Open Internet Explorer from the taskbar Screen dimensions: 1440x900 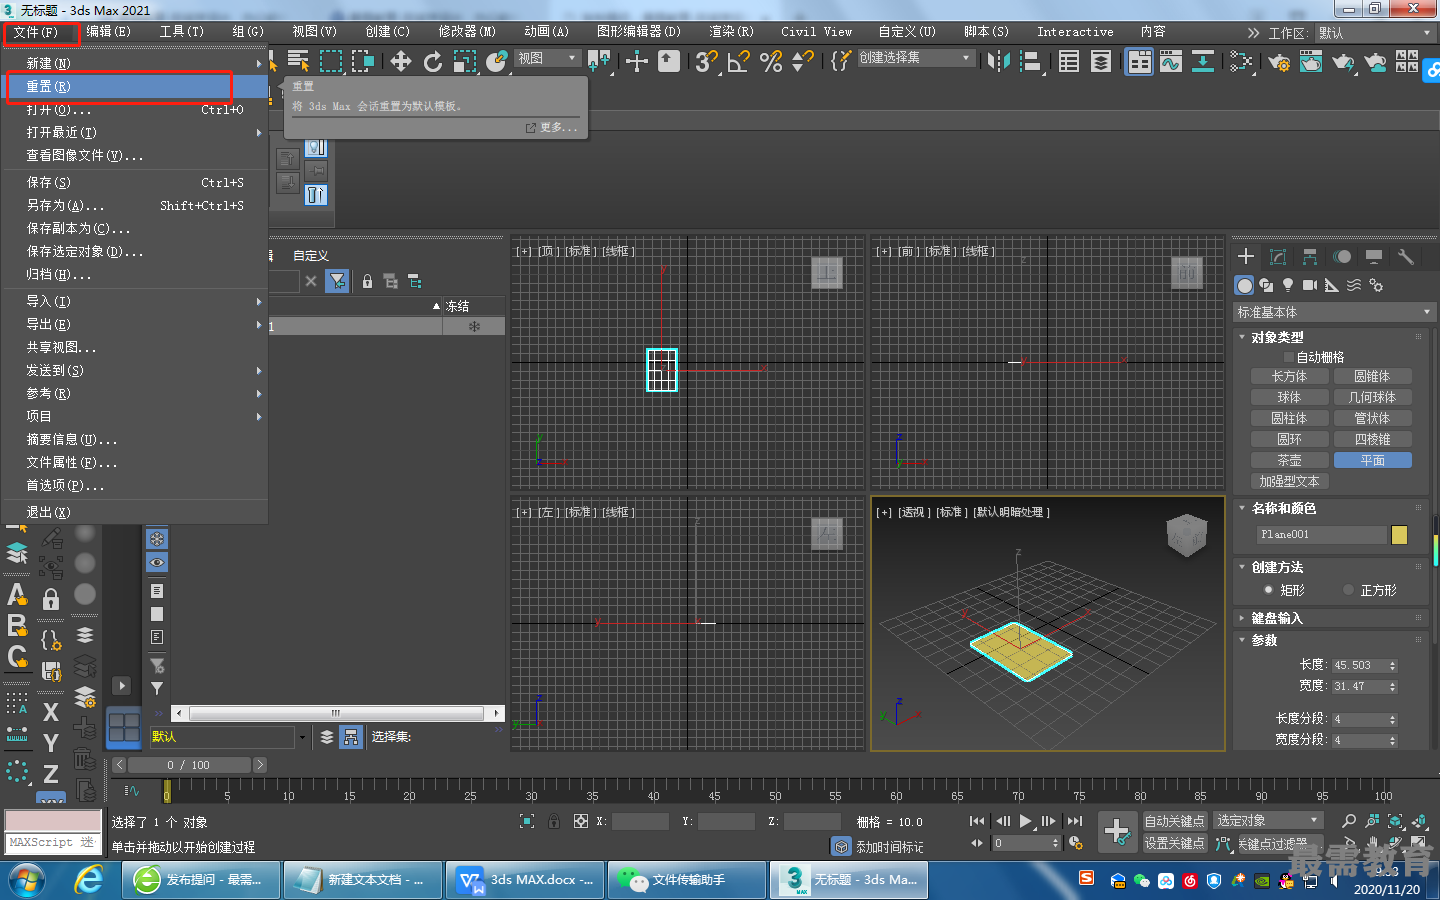(90, 880)
